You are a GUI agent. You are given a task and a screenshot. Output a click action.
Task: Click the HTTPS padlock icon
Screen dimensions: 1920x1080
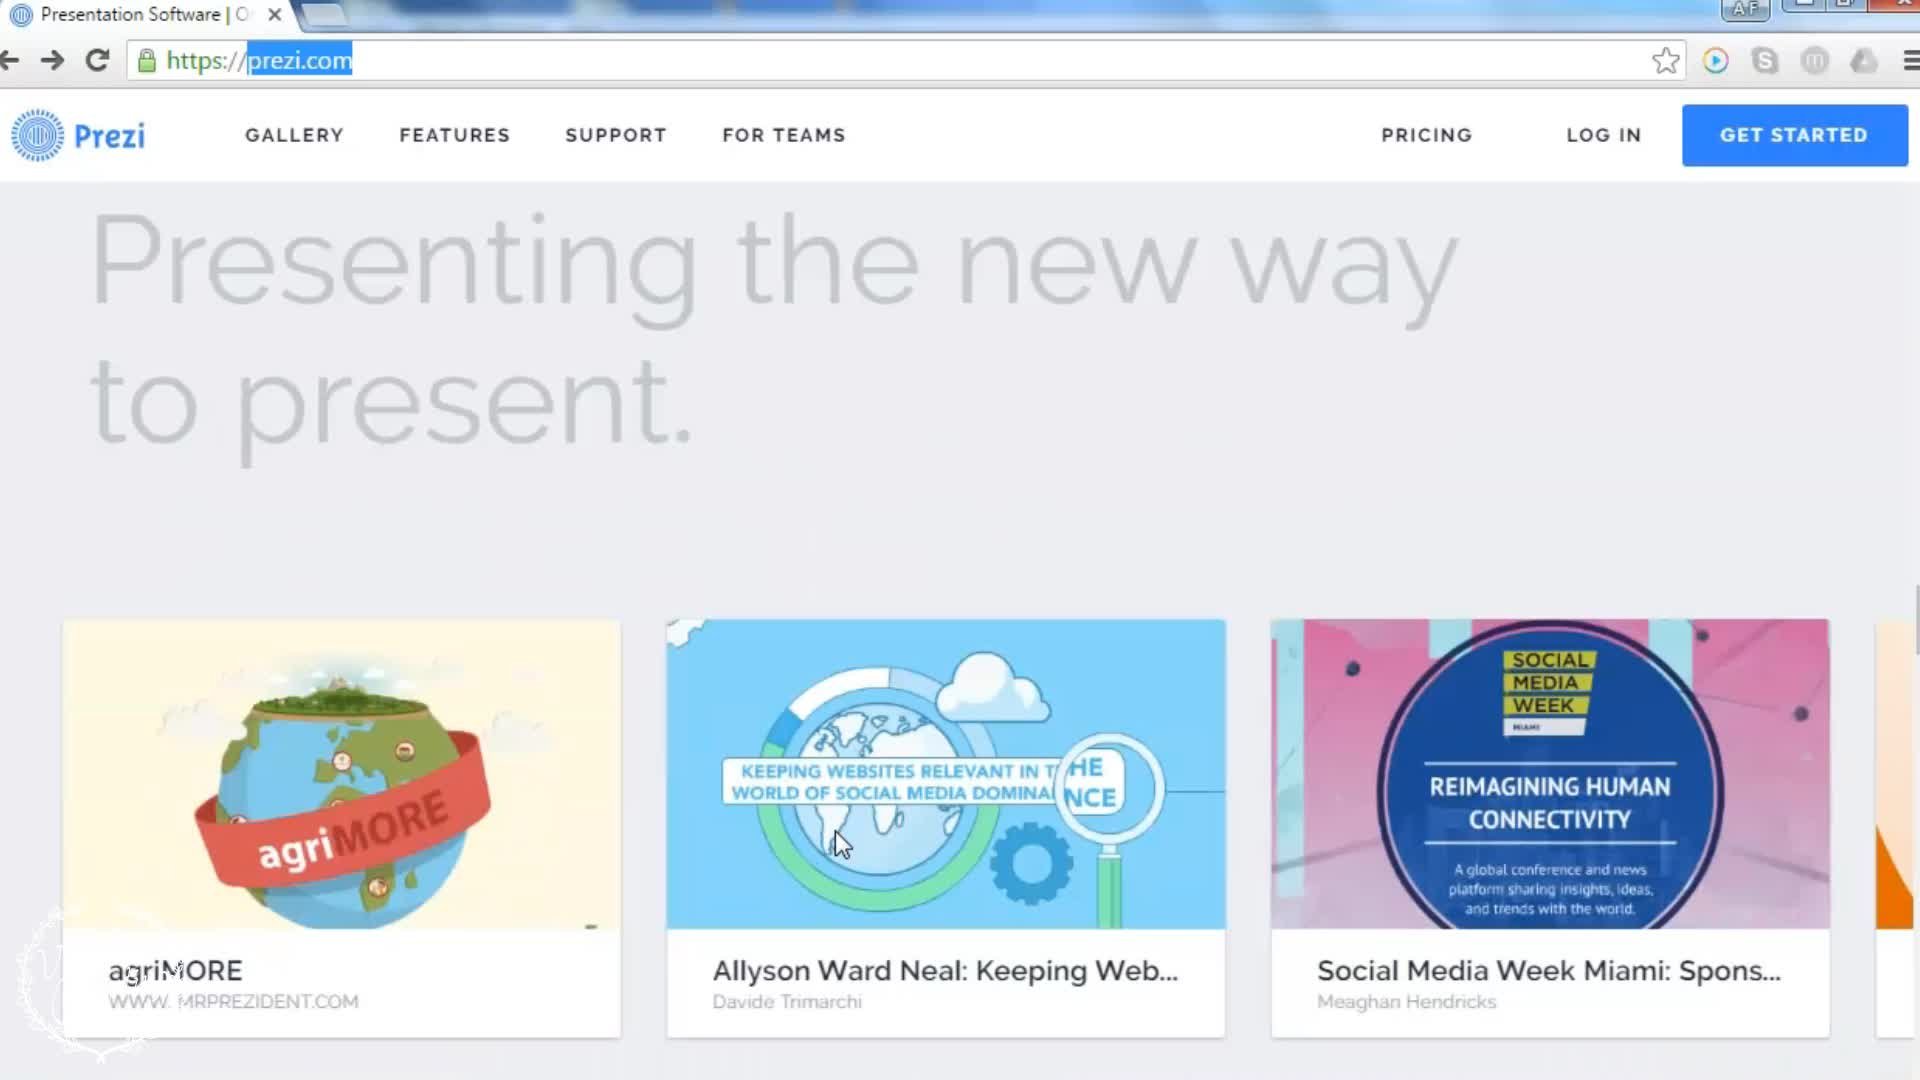pos(146,60)
